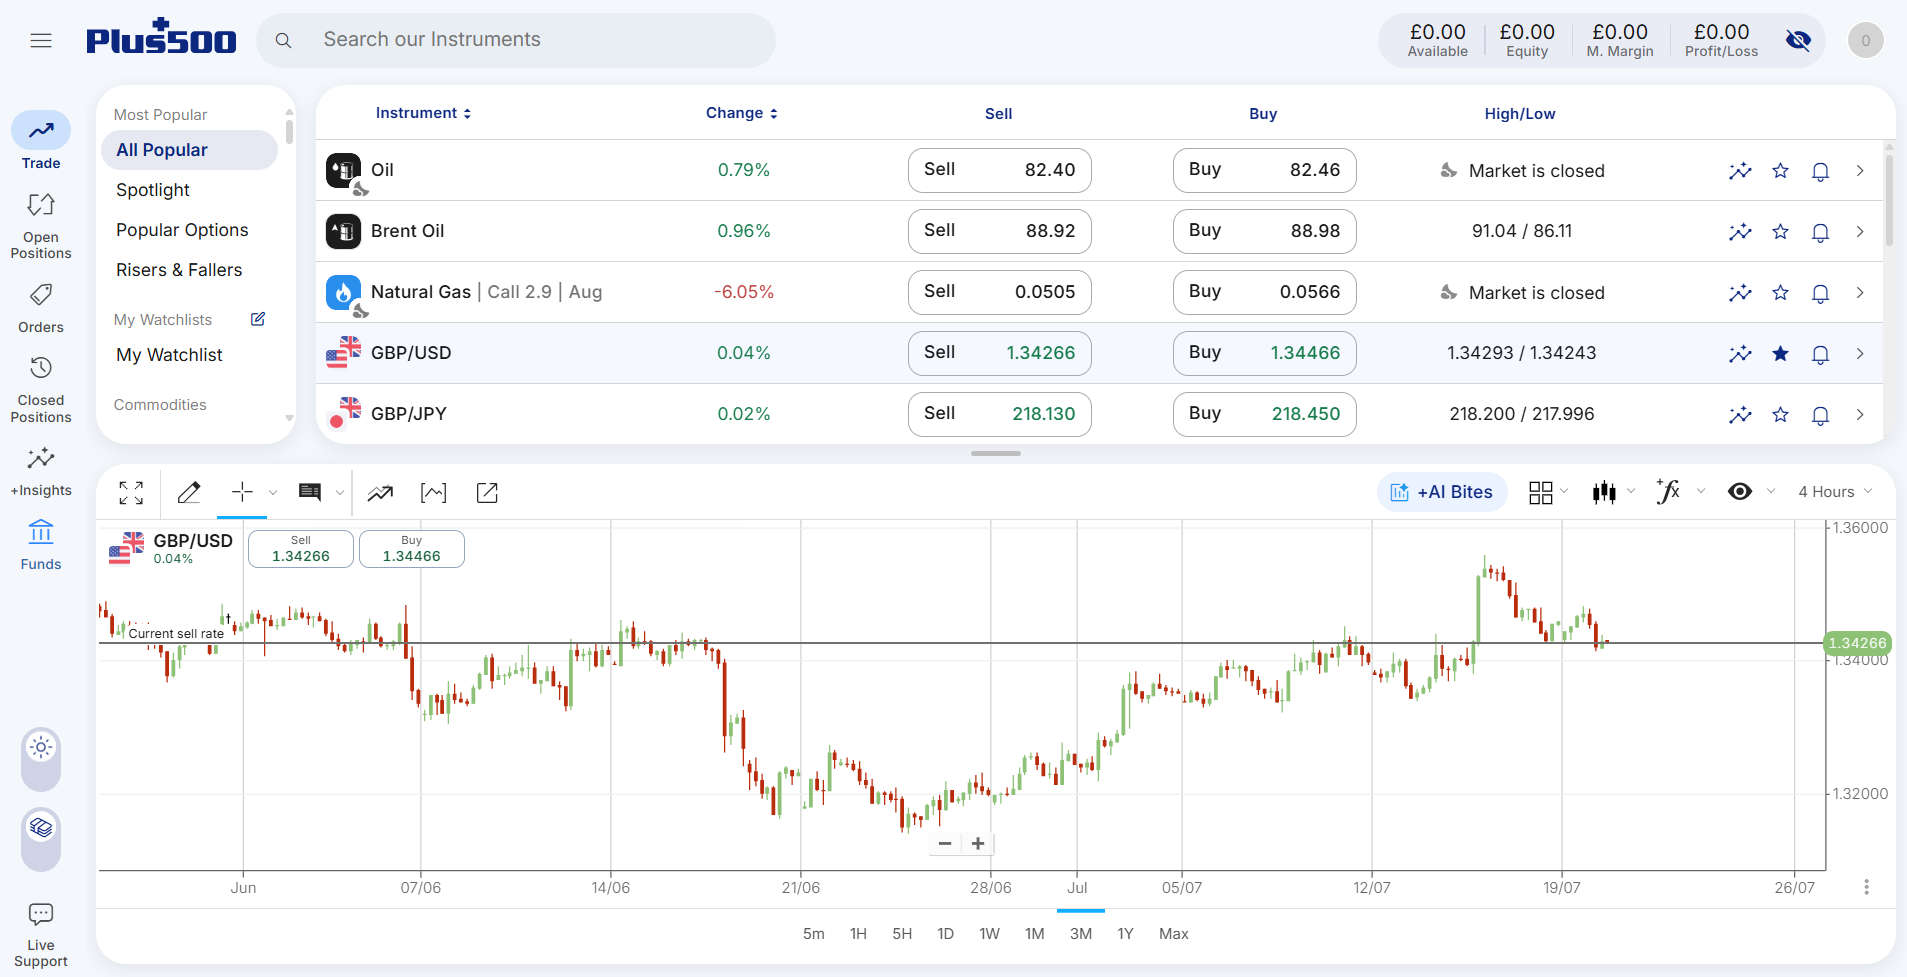Switch chart range to 1Y

pyautogui.click(x=1125, y=934)
